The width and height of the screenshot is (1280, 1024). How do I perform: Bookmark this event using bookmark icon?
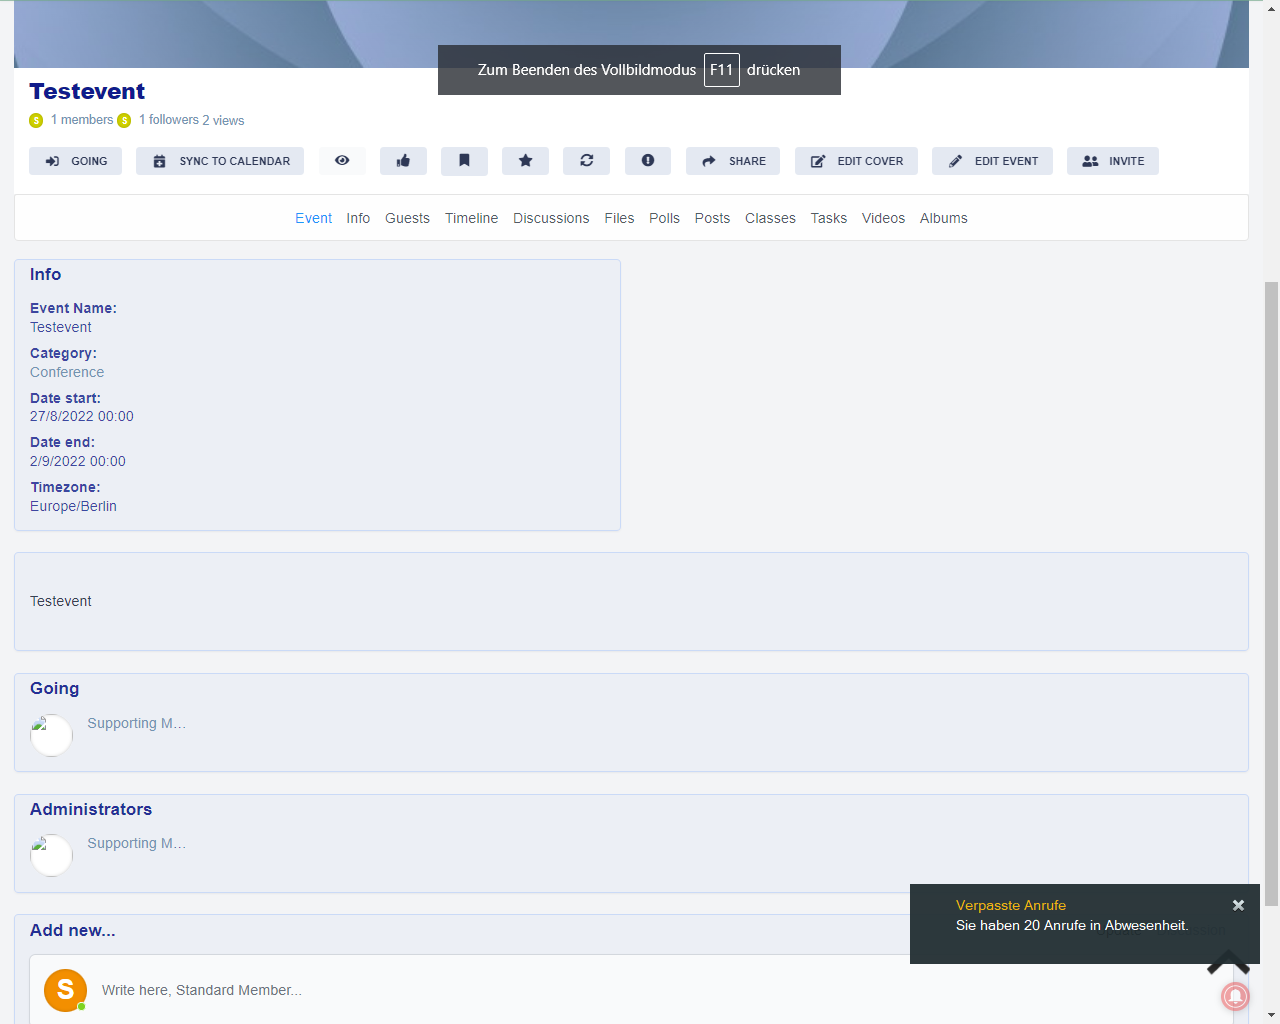[464, 161]
